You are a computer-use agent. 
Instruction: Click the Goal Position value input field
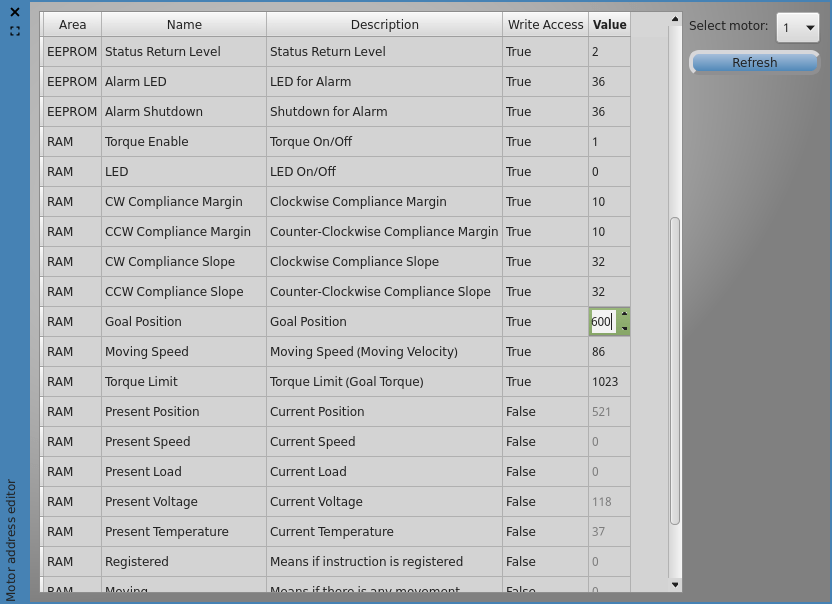(602, 322)
